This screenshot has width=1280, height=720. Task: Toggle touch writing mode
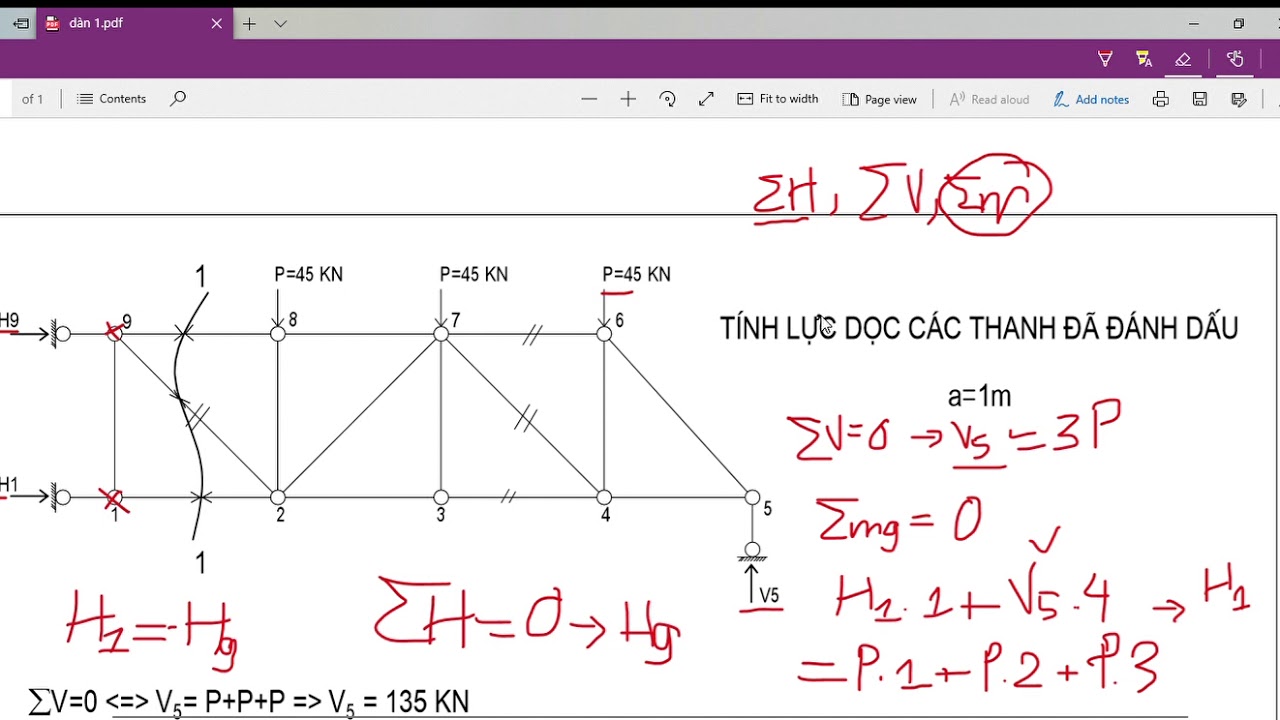1235,59
